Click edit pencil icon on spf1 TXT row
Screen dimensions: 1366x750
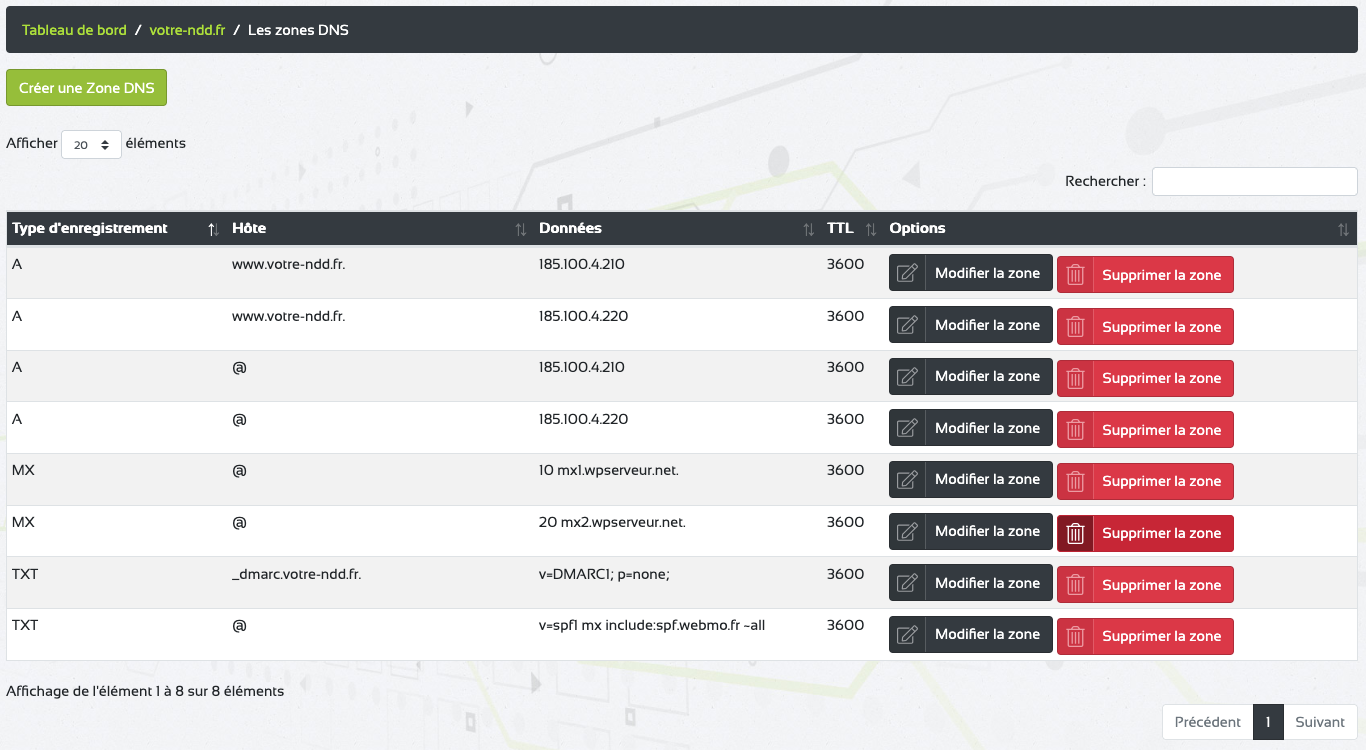click(x=907, y=634)
